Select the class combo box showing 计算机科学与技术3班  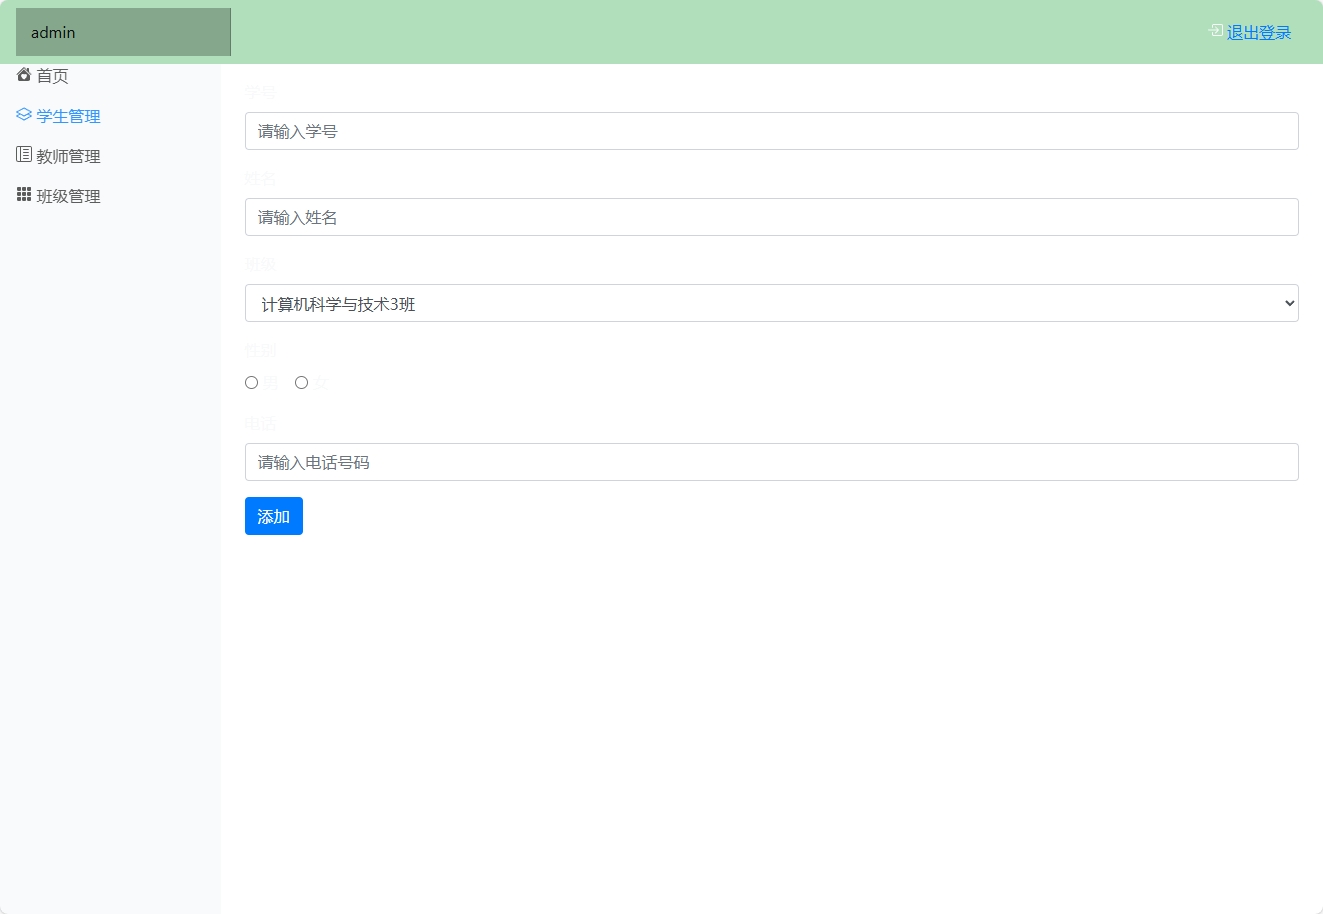pos(770,303)
